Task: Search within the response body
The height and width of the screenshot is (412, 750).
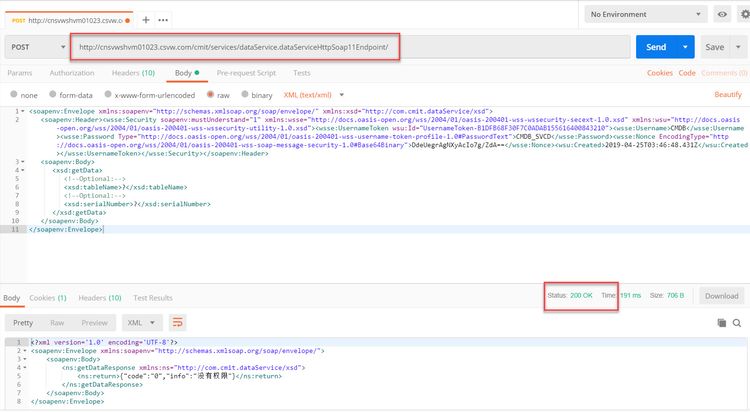Action: coord(737,323)
